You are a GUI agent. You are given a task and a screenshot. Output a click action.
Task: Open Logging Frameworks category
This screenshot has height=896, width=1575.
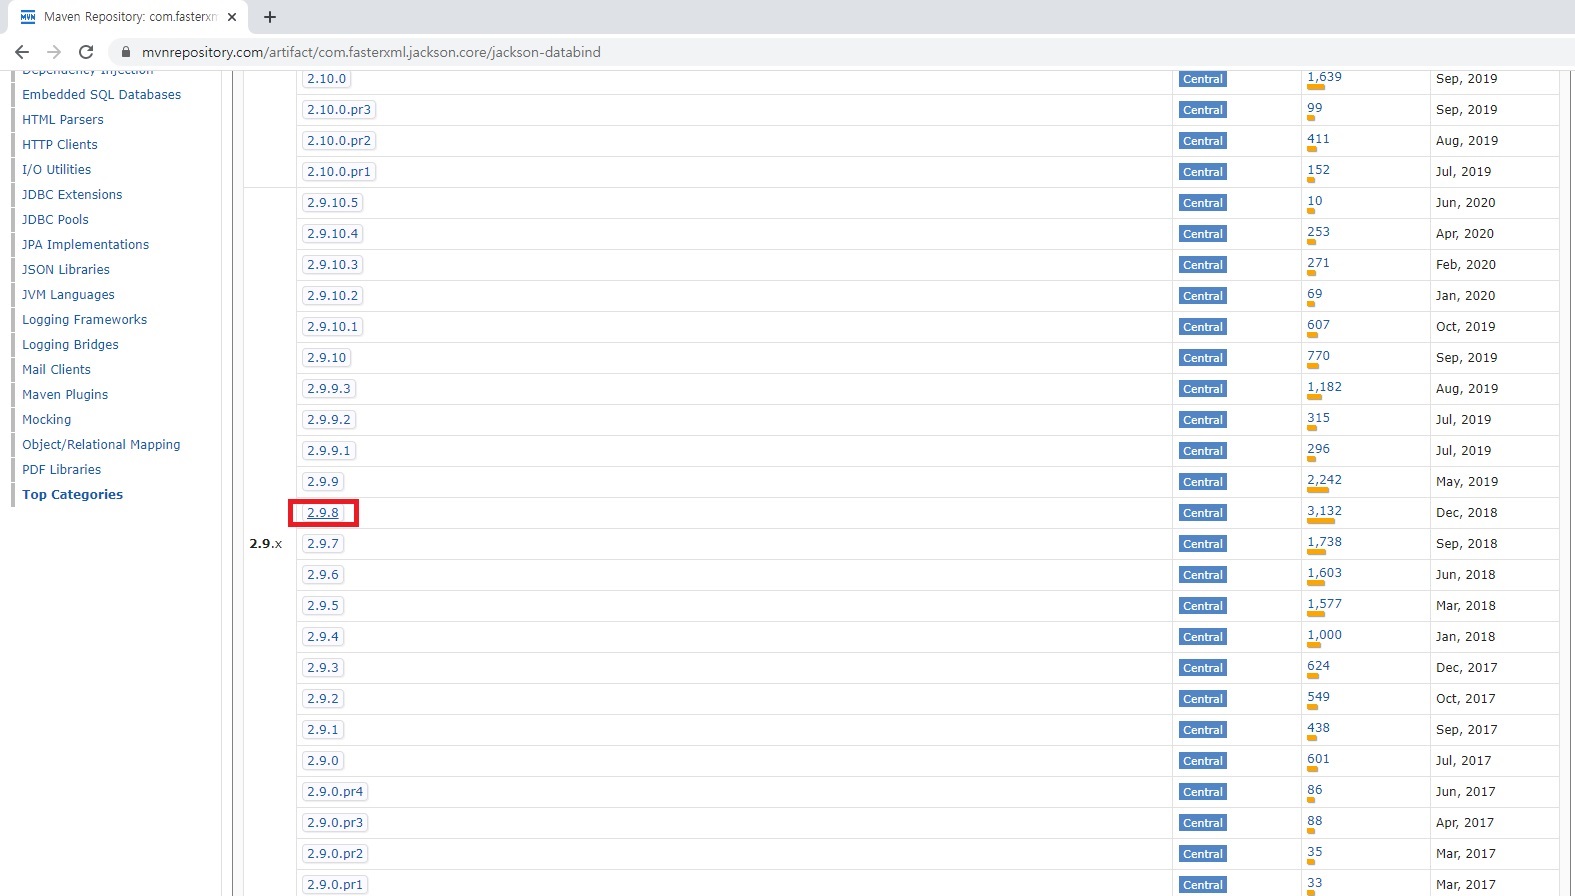tap(84, 320)
